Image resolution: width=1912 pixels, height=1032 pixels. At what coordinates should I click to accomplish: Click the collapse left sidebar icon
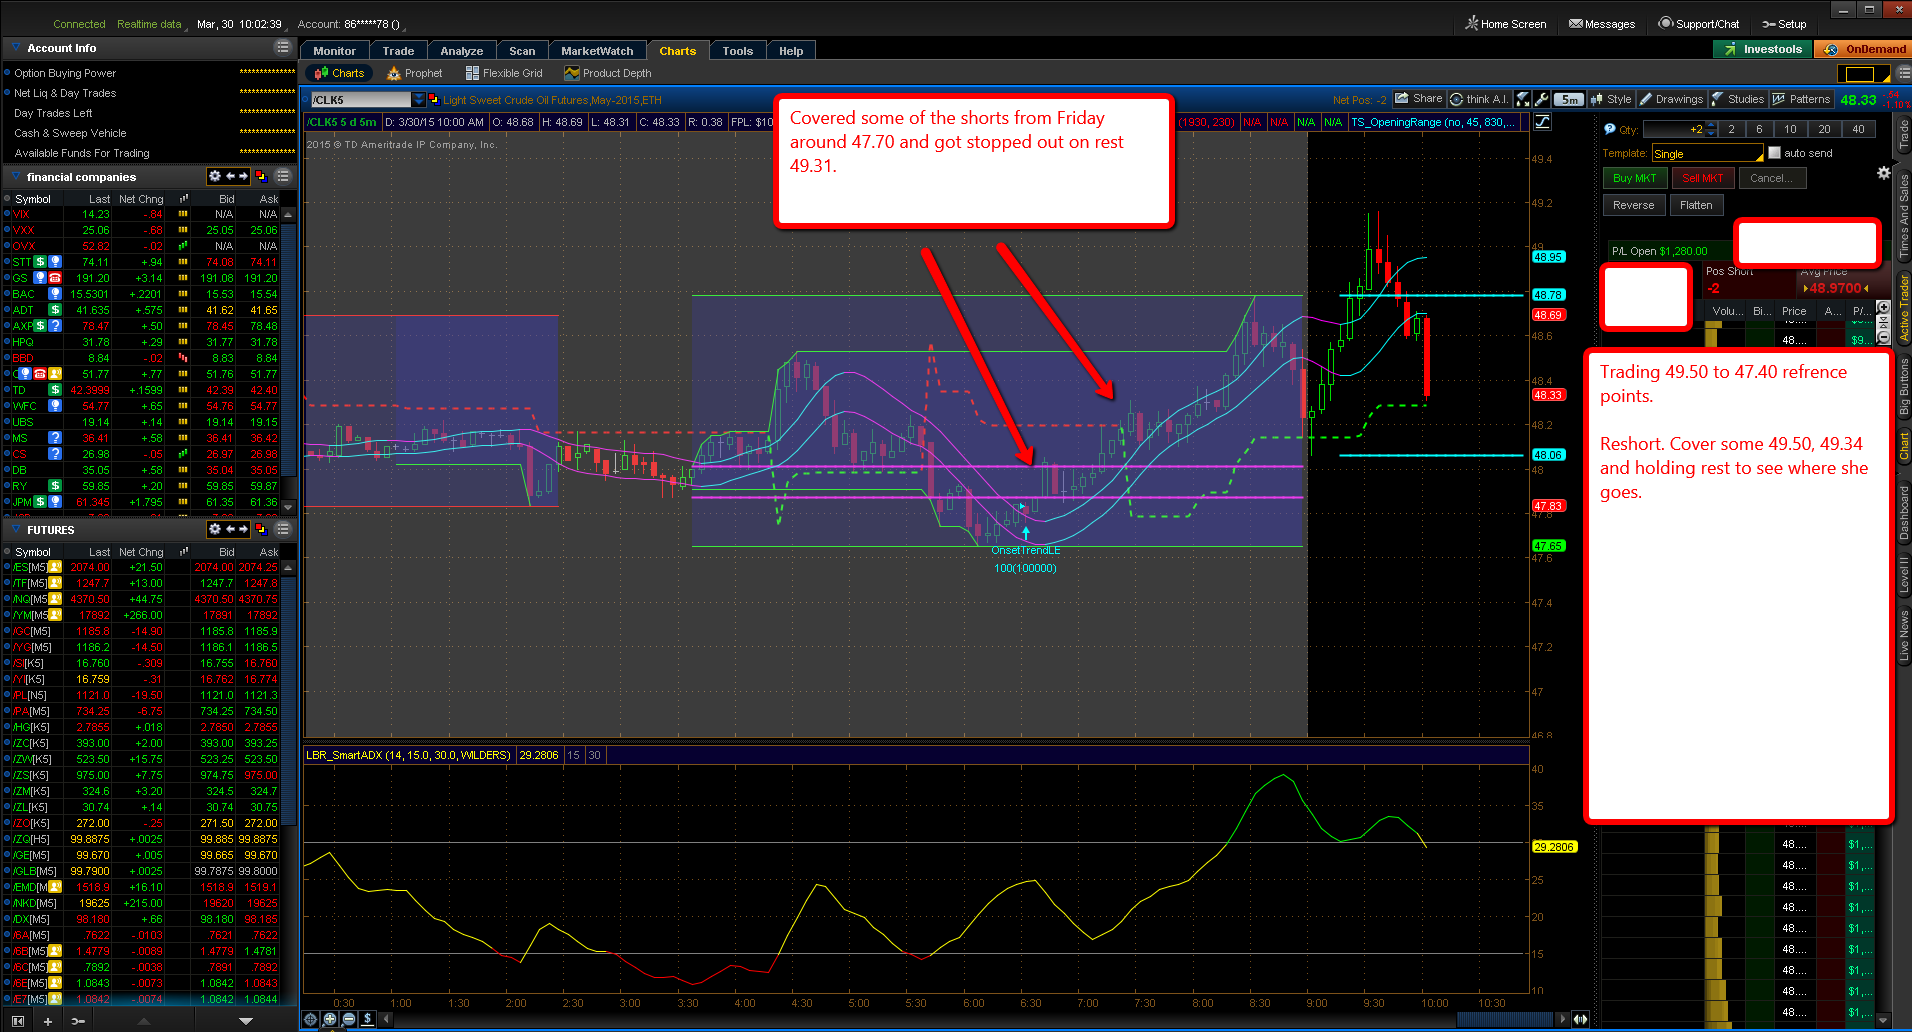pyautogui.click(x=17, y=1021)
